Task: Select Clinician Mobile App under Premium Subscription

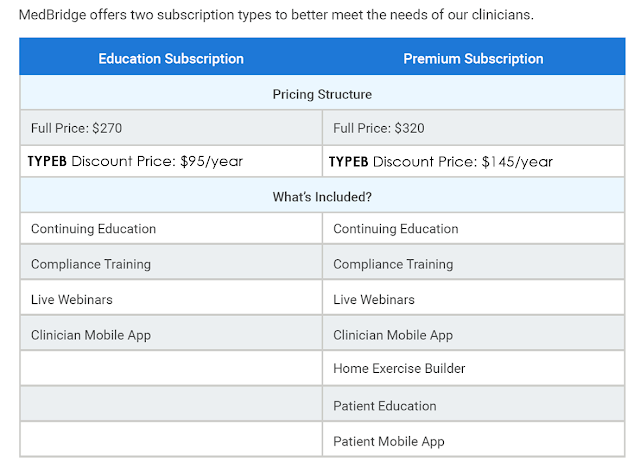Action: (393, 335)
